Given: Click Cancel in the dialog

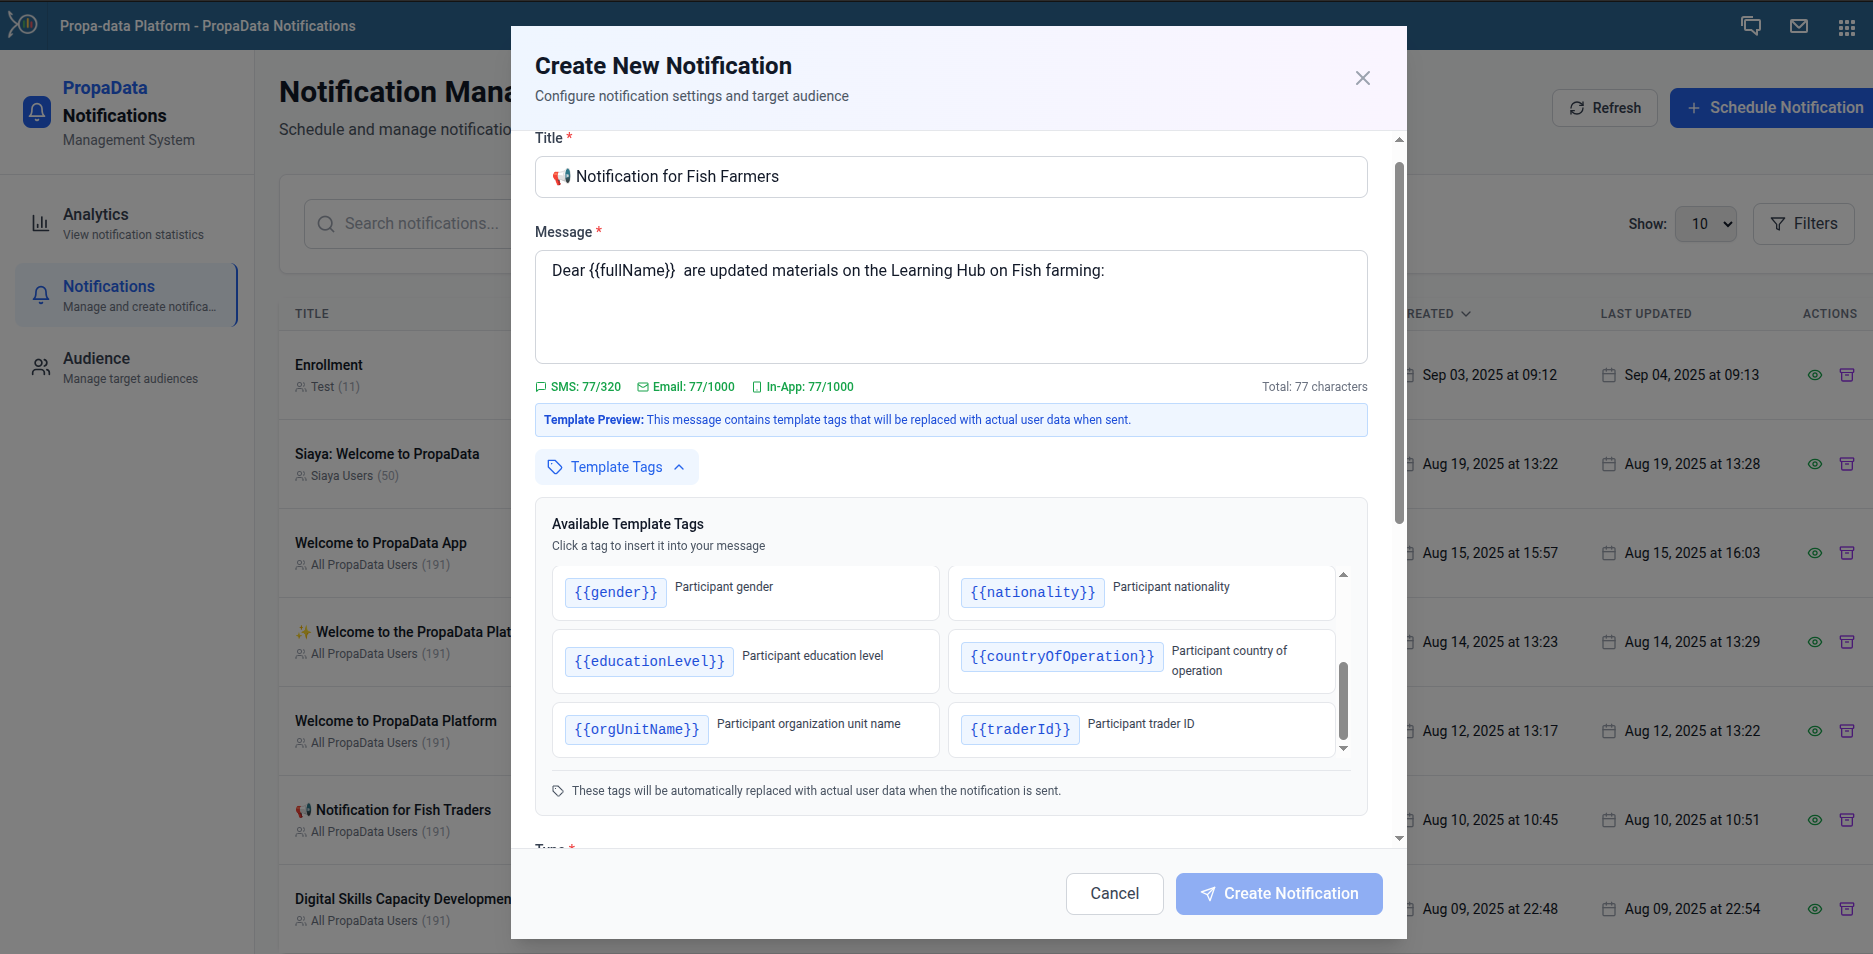Looking at the screenshot, I should pos(1114,893).
